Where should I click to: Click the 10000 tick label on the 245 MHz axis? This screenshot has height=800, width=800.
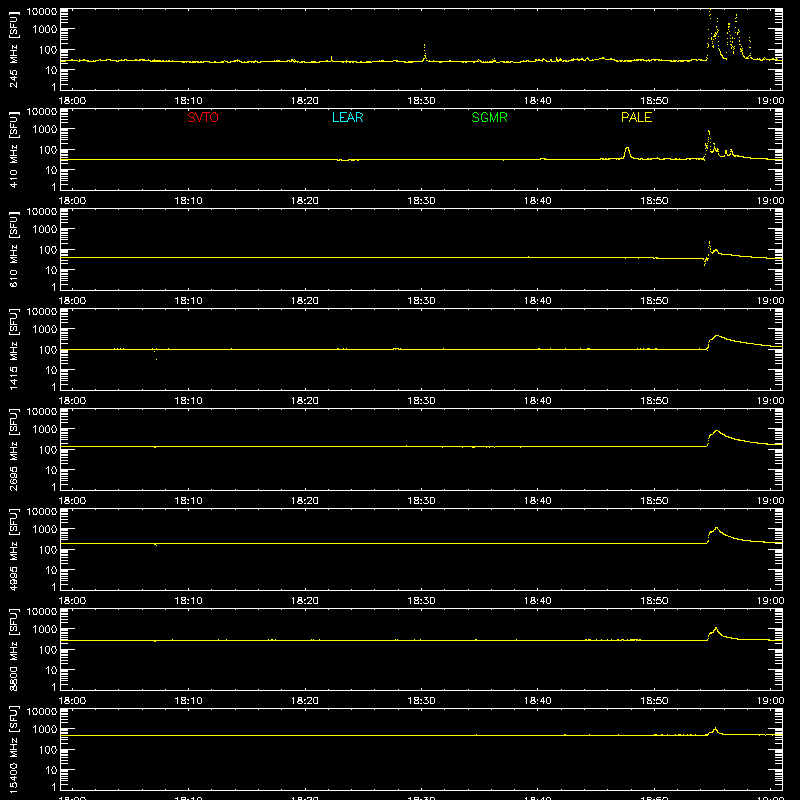[42, 12]
